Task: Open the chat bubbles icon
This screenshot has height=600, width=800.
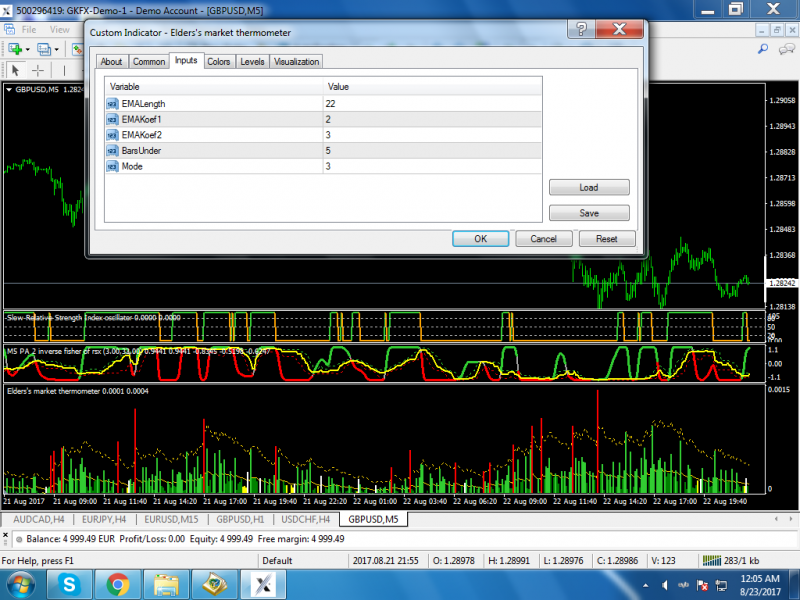Action: [786, 49]
